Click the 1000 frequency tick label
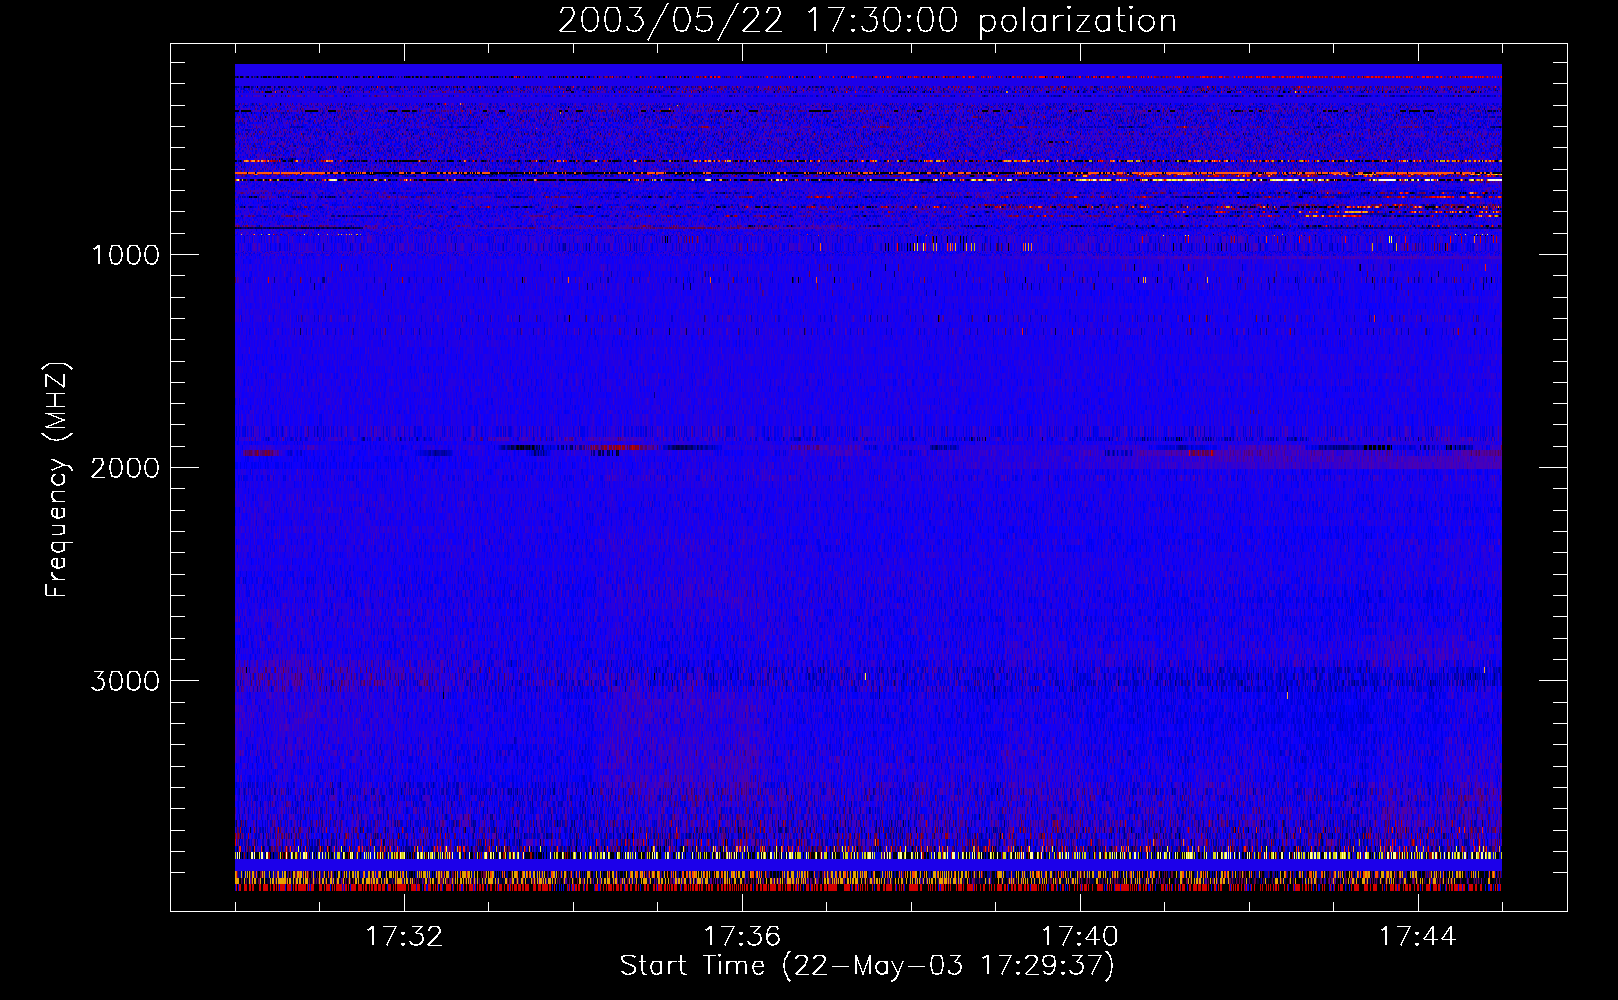 126,255
